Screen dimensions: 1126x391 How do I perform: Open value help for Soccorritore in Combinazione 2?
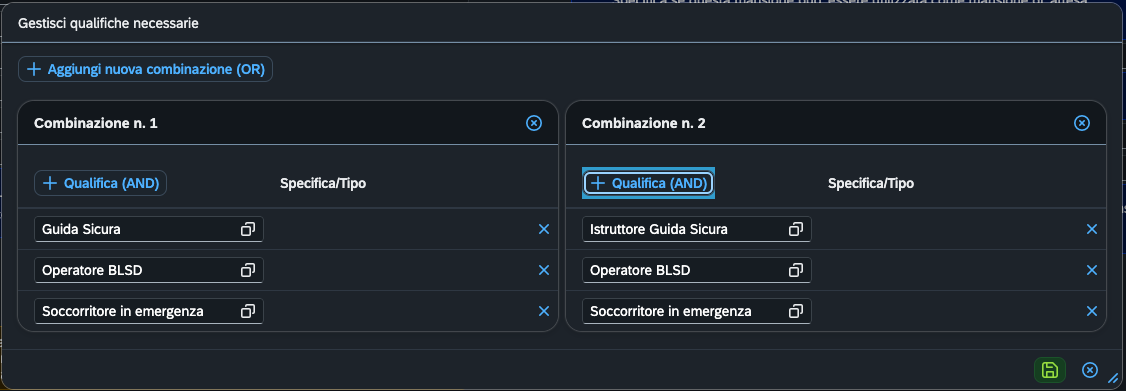796,311
